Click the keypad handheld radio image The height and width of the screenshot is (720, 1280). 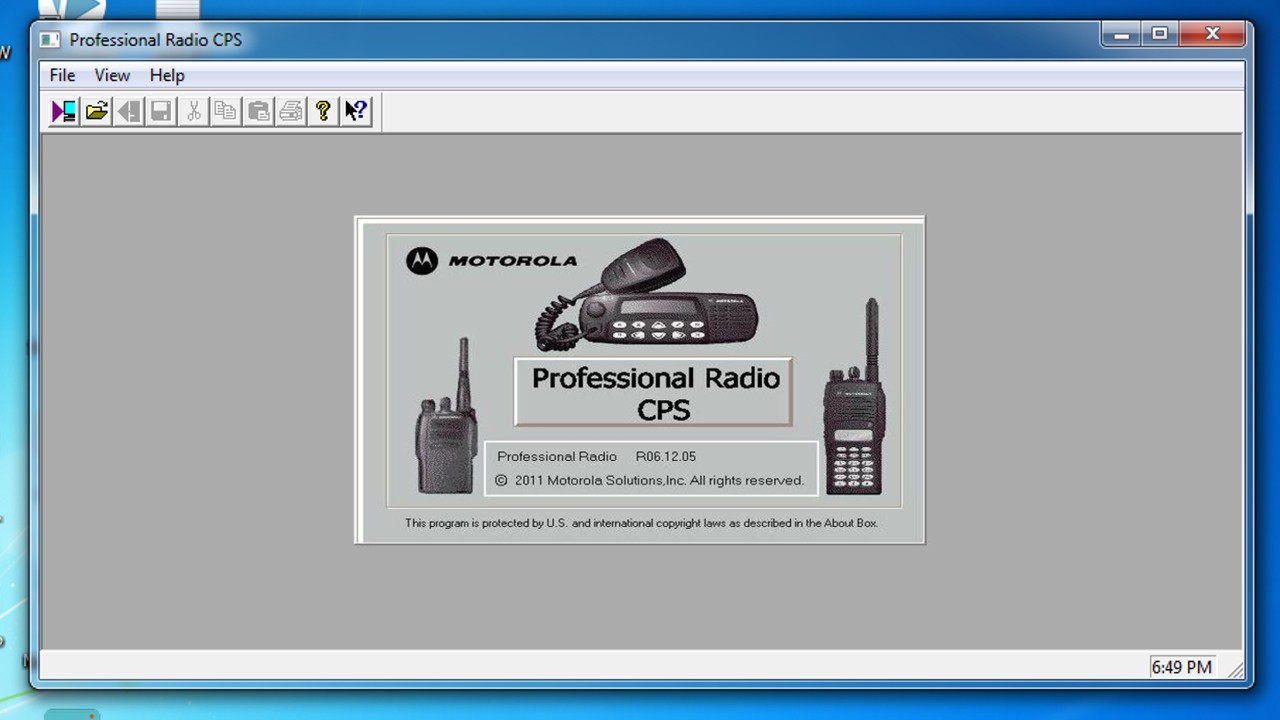(854, 396)
